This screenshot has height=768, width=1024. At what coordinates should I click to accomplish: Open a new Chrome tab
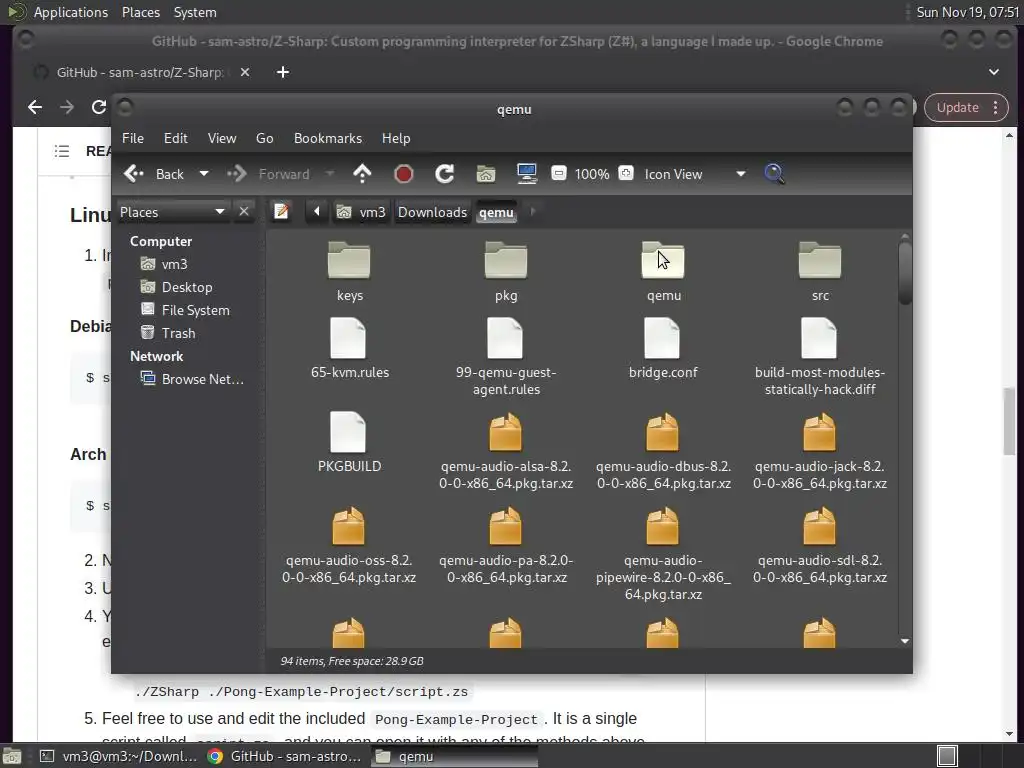[283, 72]
